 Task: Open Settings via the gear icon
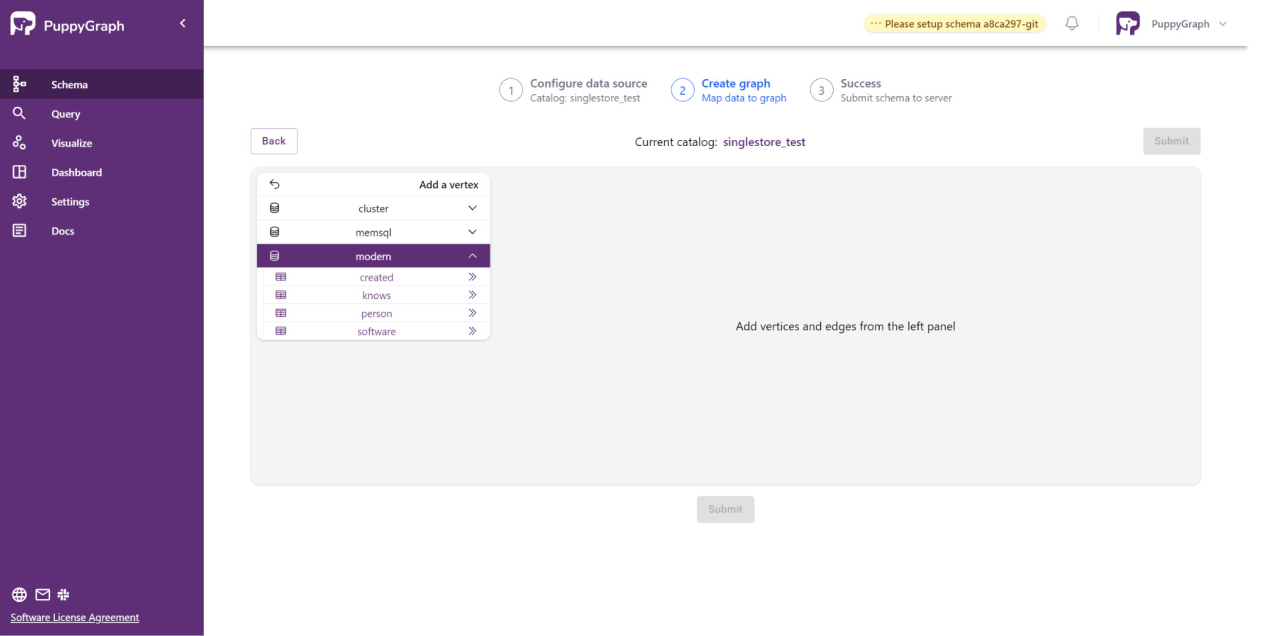[x=18, y=201]
